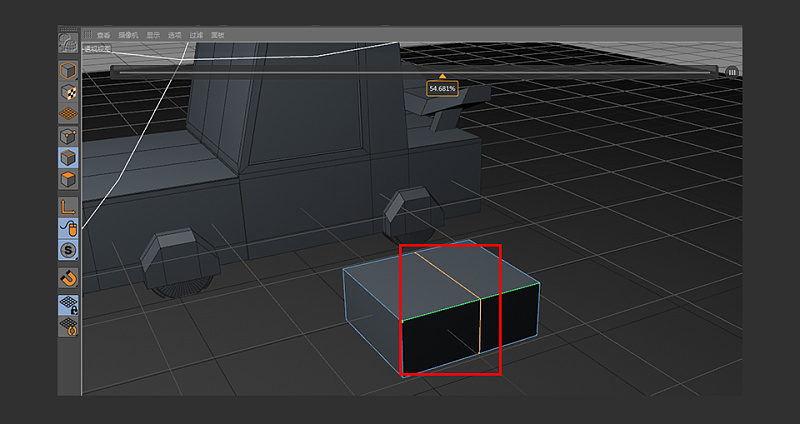Switch to Model mode cube icon
This screenshot has height=424, width=800.
(68, 70)
